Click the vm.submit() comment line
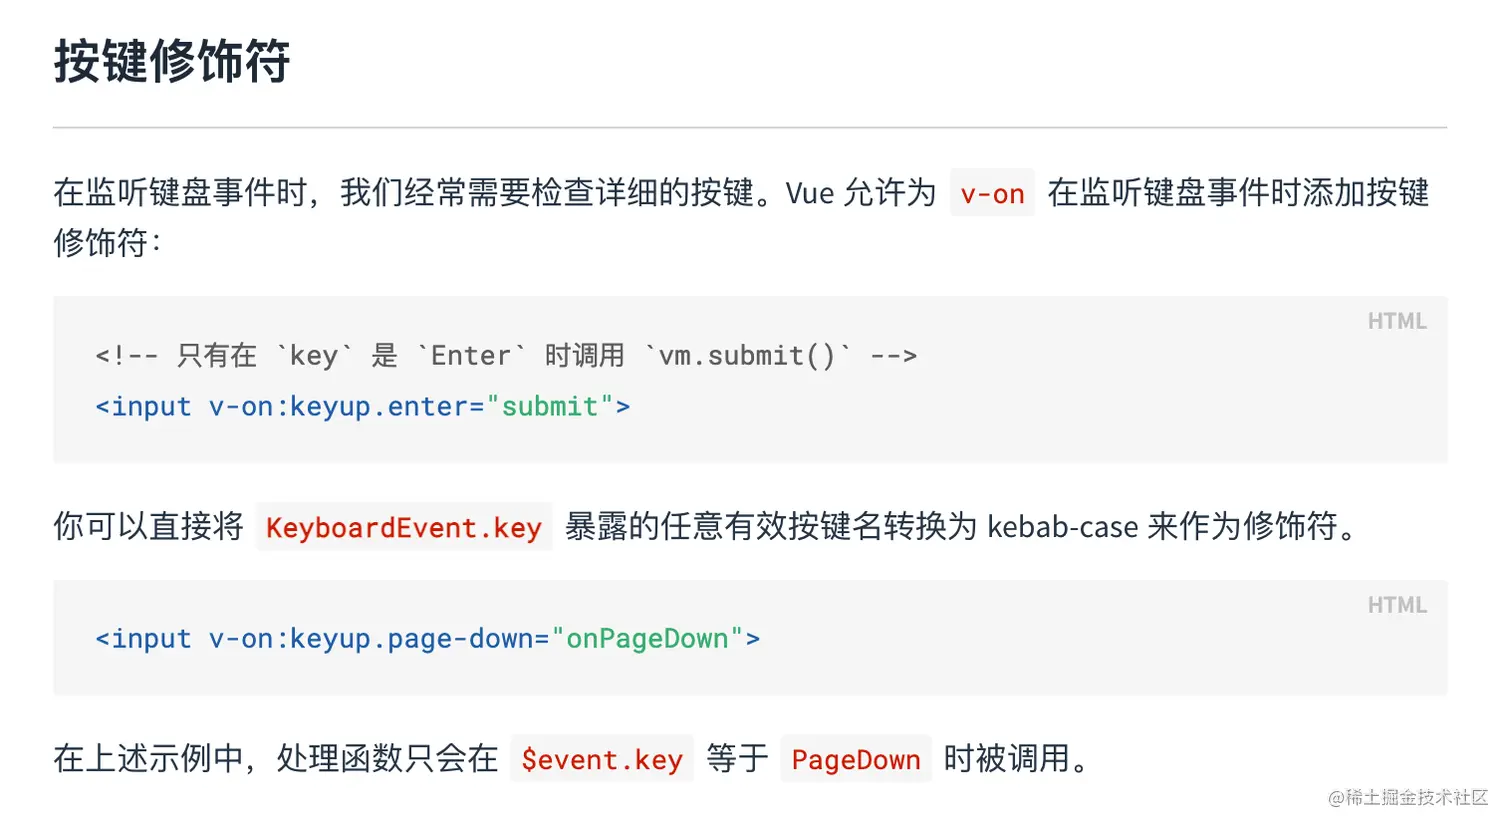Viewport: 1512px width, 831px height. click(505, 356)
